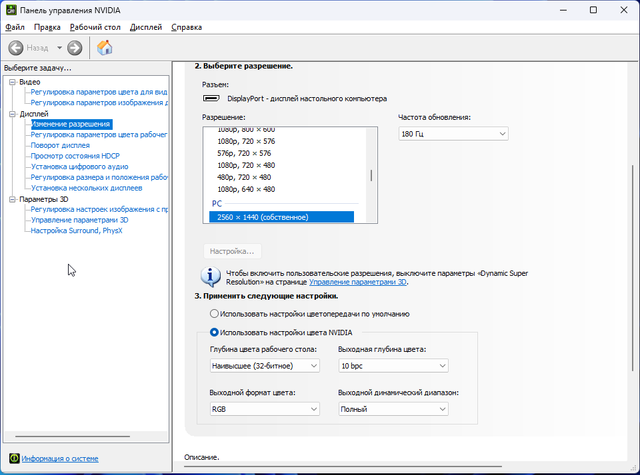Open the Рабочий стол menu

point(95,27)
